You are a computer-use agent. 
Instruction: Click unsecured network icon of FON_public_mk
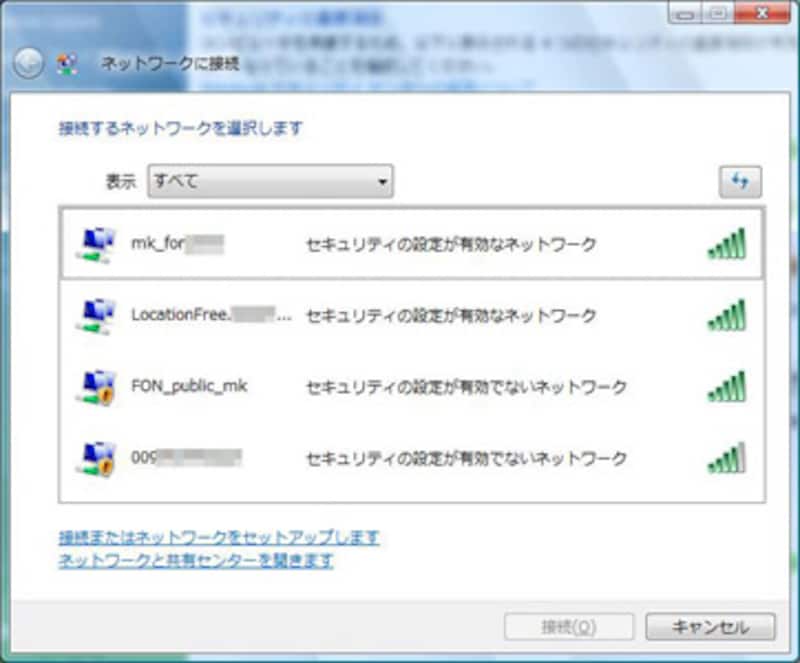tap(96, 388)
